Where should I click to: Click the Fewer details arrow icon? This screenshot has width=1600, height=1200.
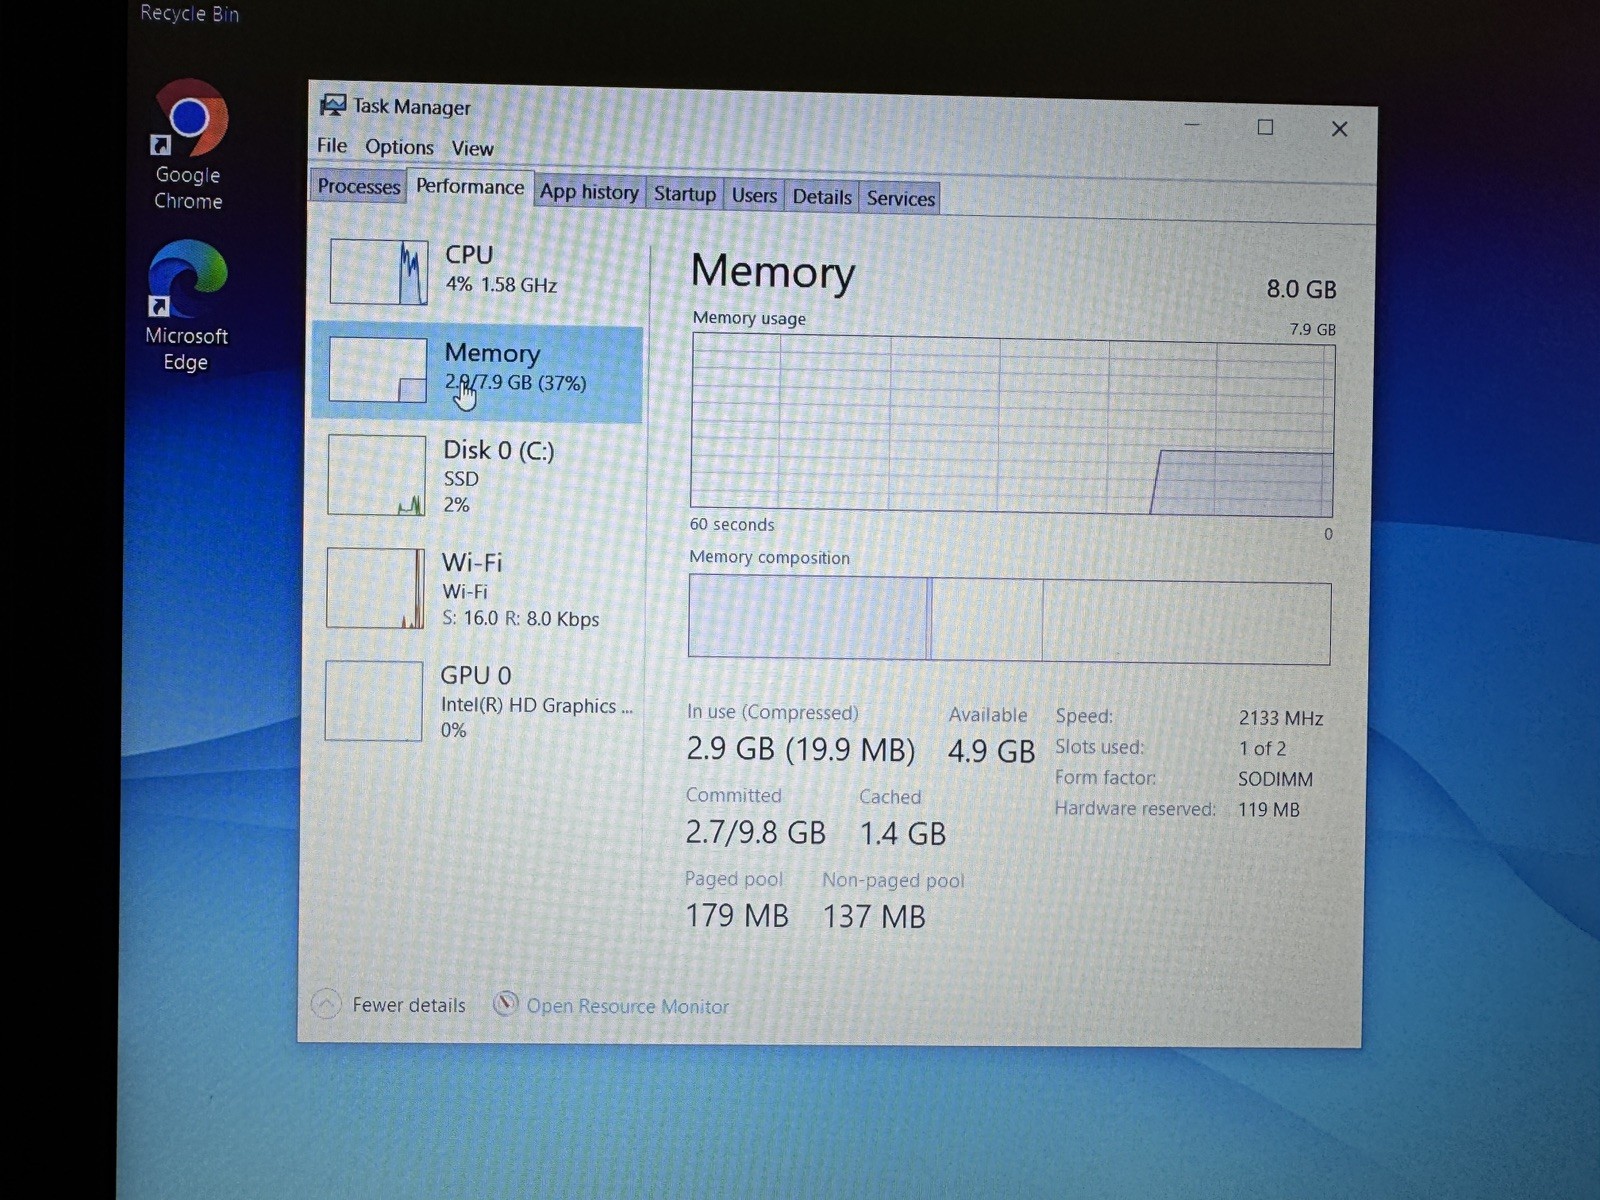click(326, 1003)
